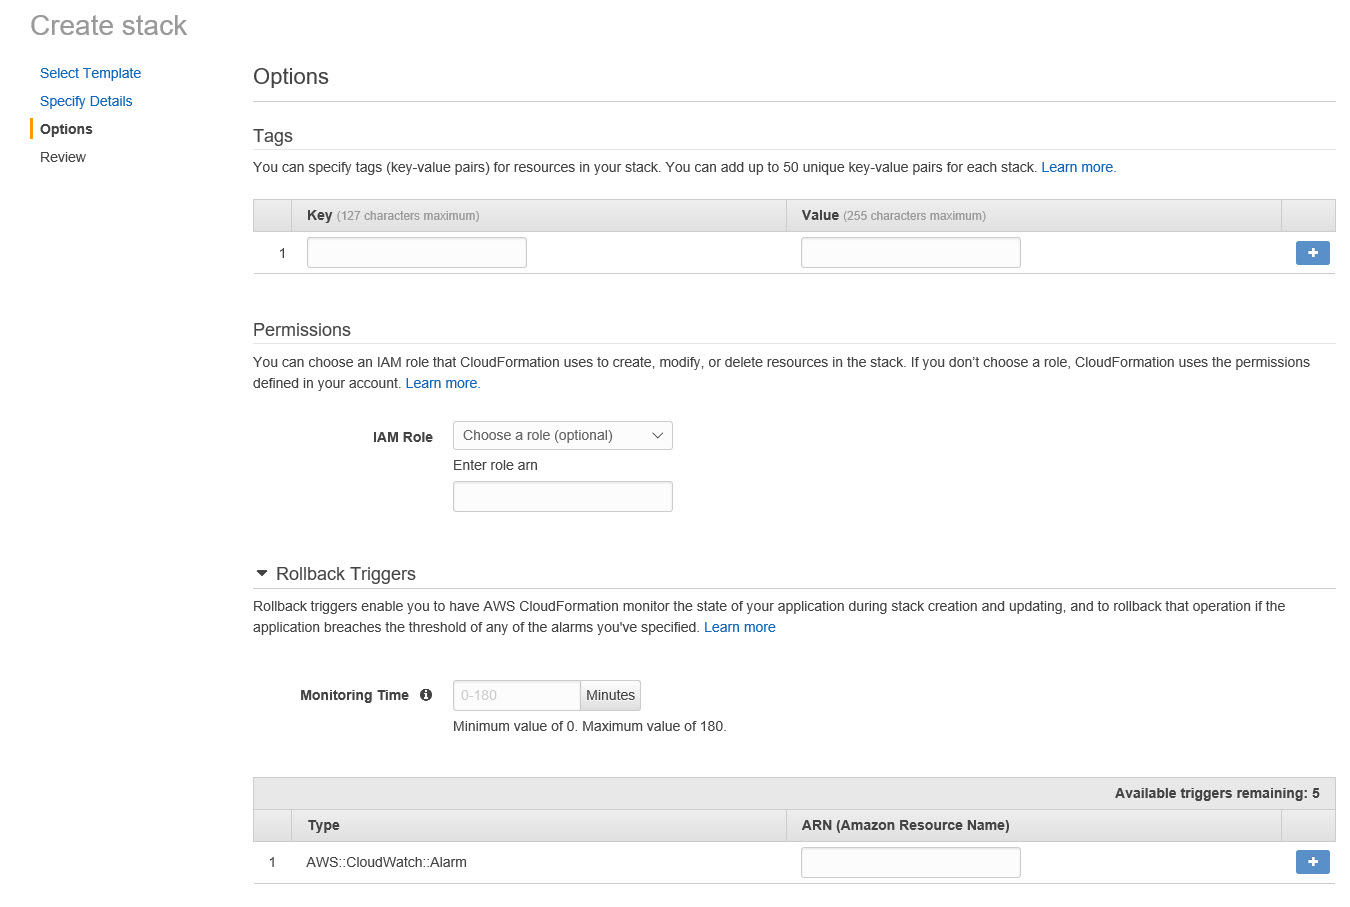Image resolution: width=1350 pixels, height=907 pixels.
Task: Click the tag Value input field
Action: [x=910, y=253]
